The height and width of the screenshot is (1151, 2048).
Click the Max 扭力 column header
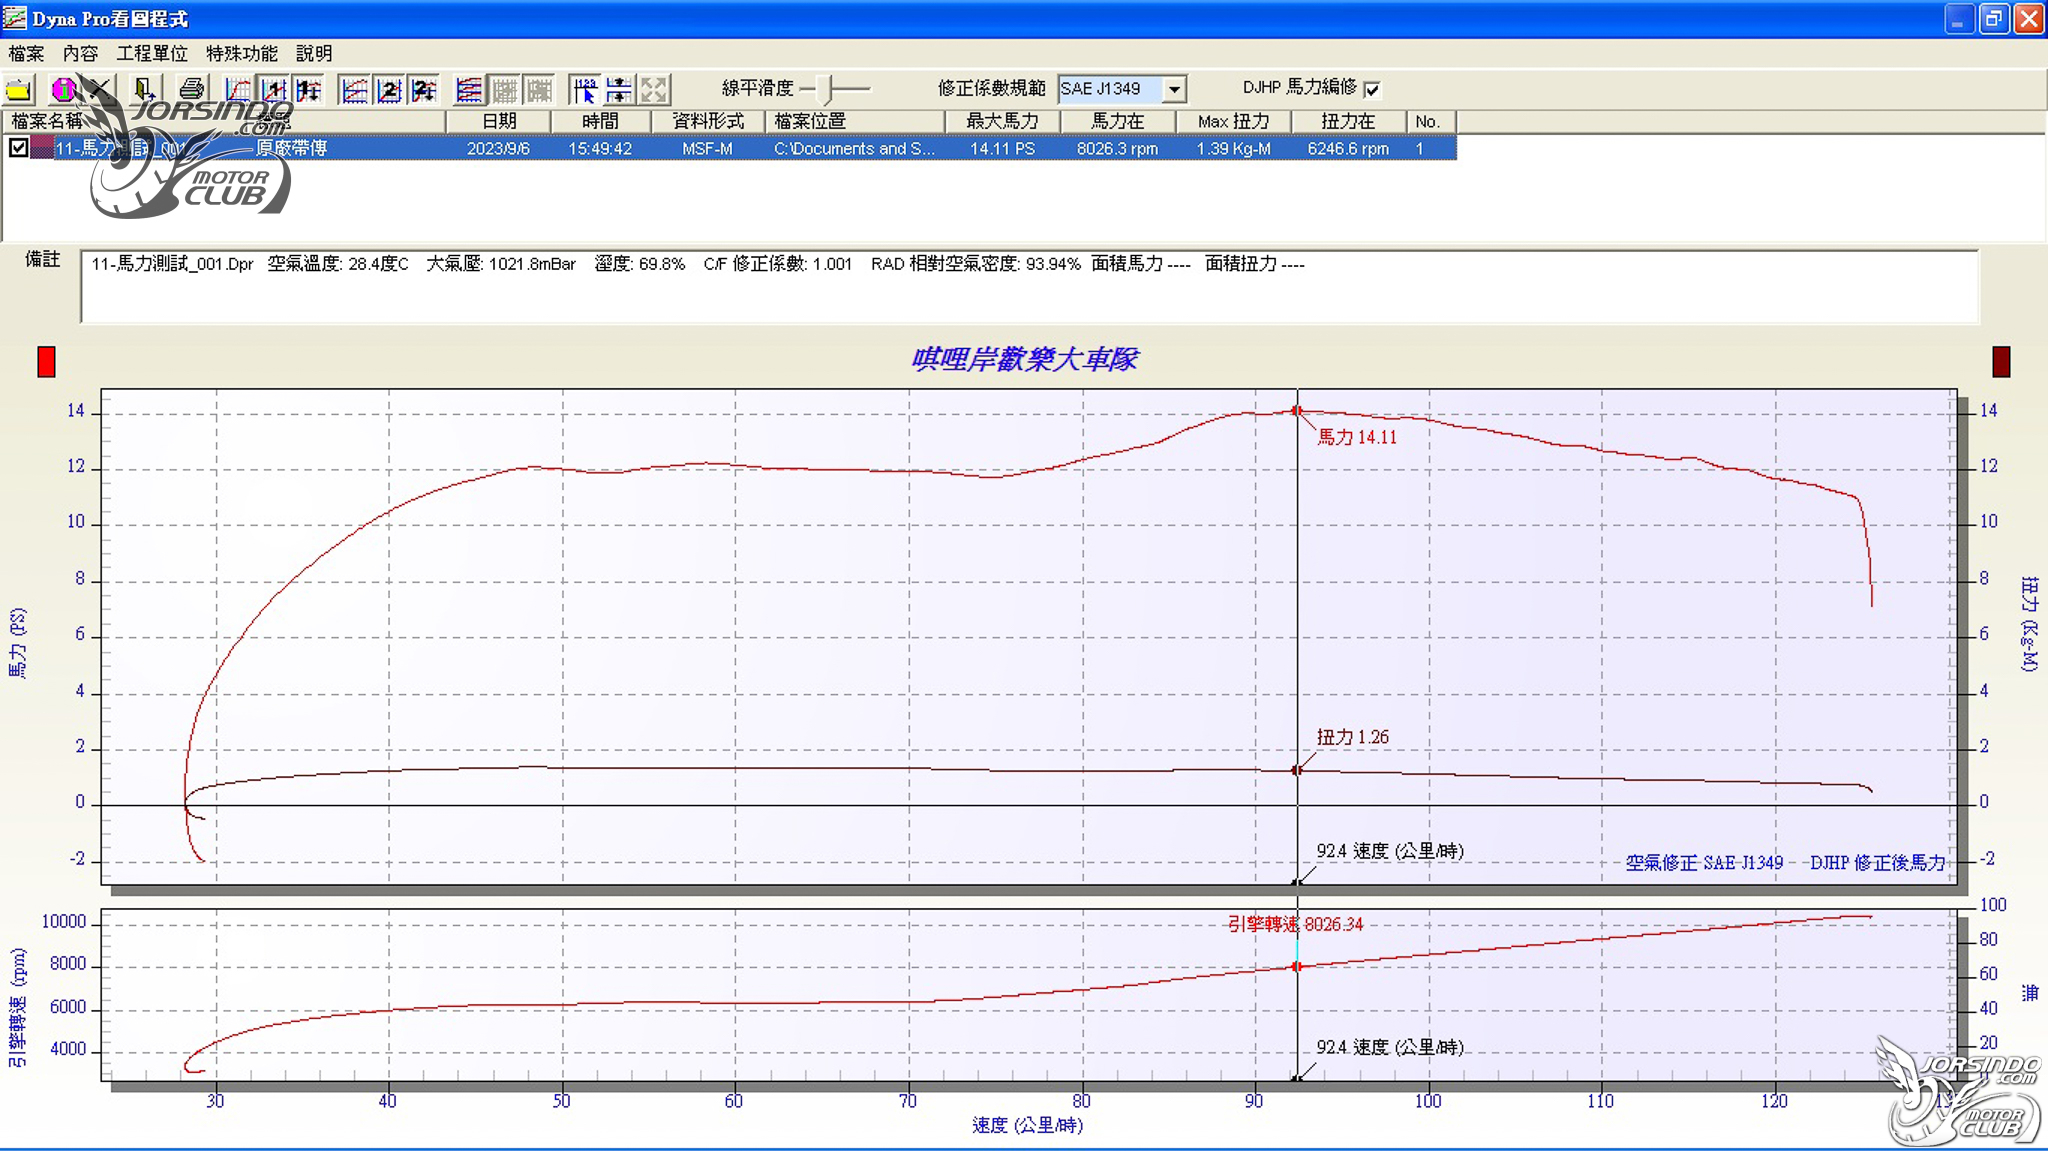coord(1234,121)
